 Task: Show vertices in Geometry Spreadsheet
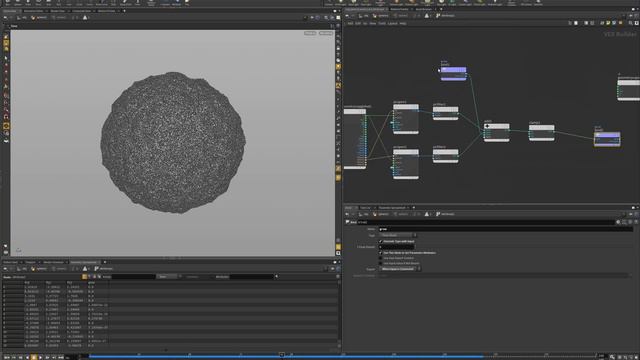point(89,277)
